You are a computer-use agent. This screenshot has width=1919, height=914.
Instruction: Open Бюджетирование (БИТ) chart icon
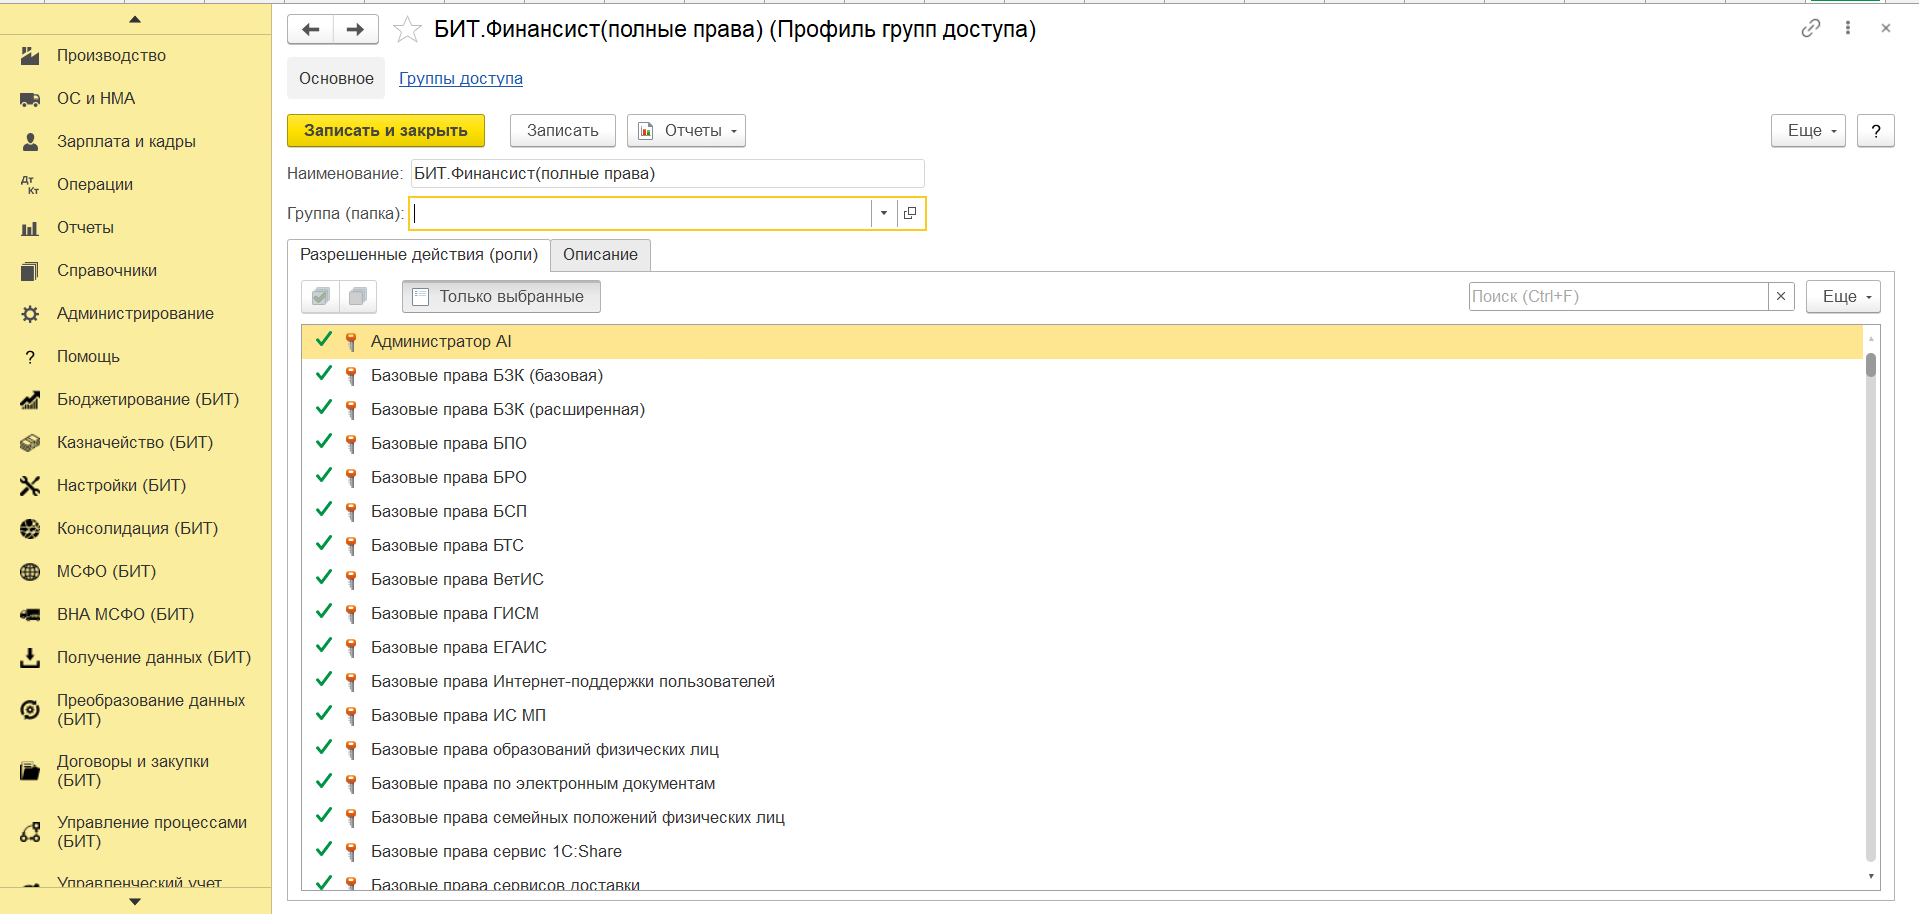click(x=30, y=400)
